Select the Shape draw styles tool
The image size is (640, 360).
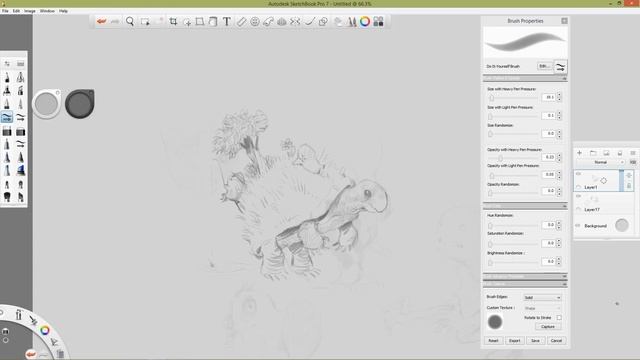click(x=323, y=22)
